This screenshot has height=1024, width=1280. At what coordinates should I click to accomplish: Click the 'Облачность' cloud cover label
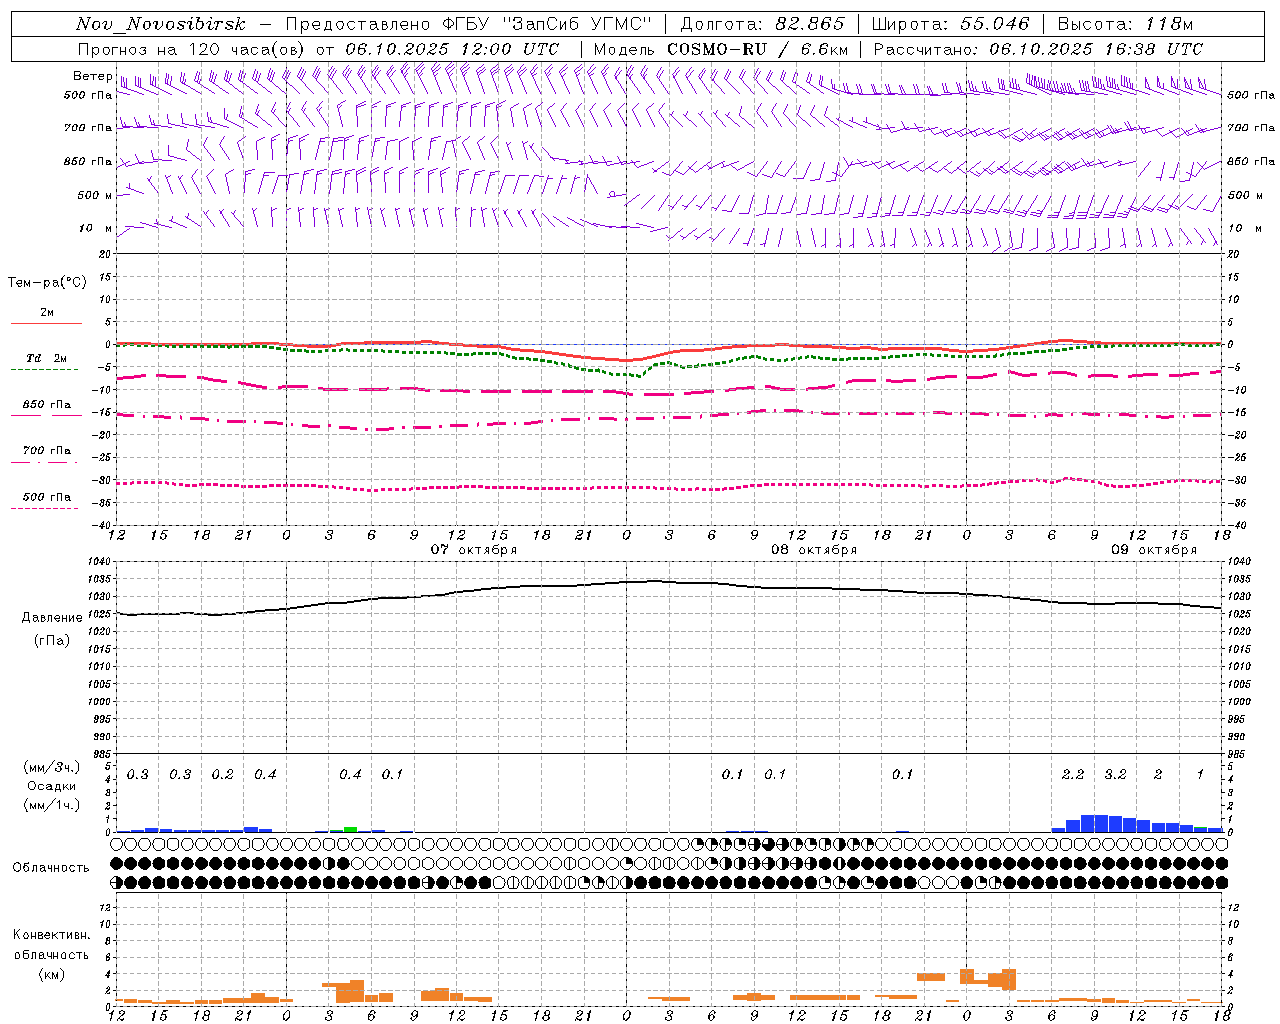pos(51,868)
